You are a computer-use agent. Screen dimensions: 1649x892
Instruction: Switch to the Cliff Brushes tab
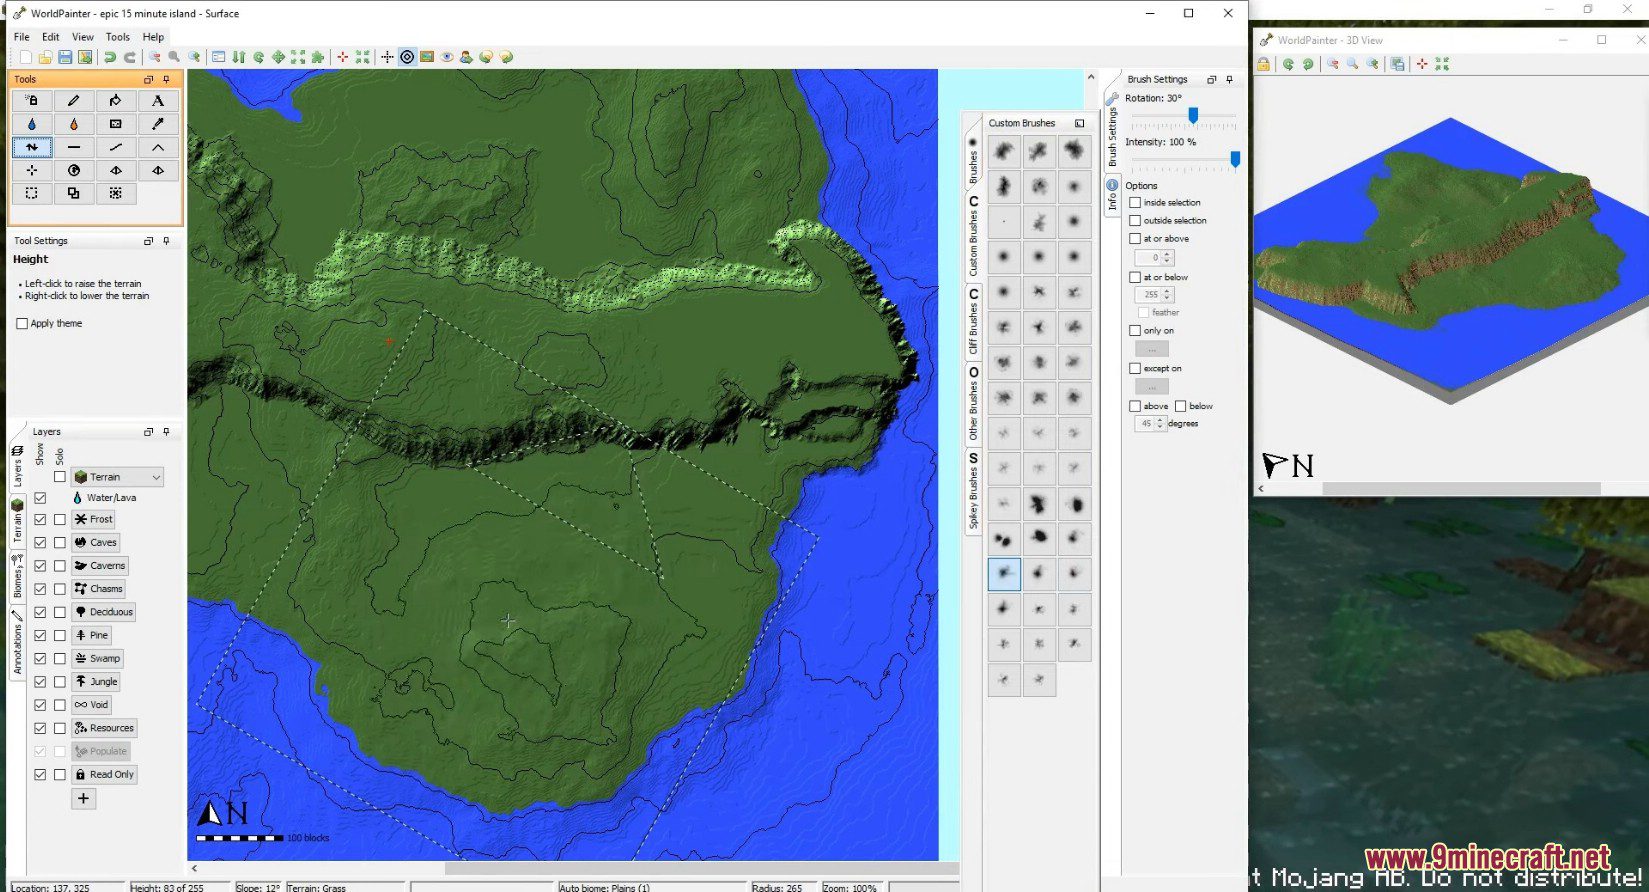(972, 321)
